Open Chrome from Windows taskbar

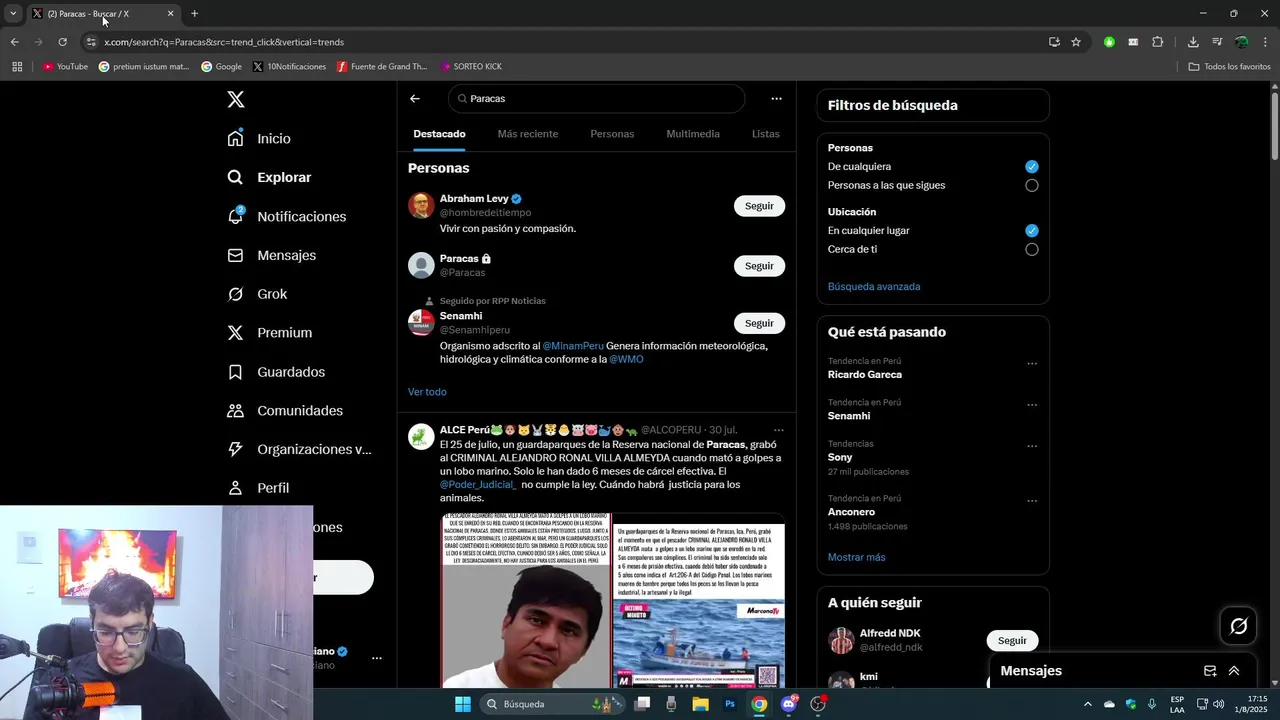pos(759,704)
